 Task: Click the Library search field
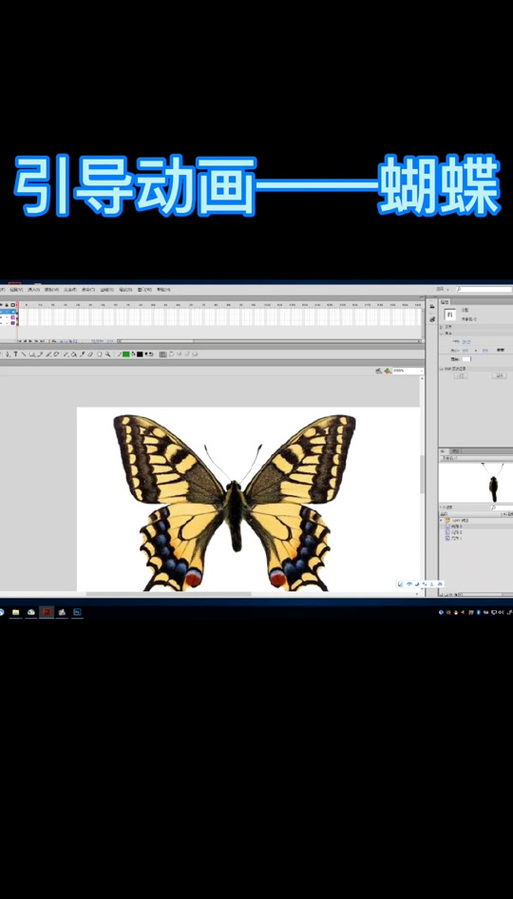point(502,507)
